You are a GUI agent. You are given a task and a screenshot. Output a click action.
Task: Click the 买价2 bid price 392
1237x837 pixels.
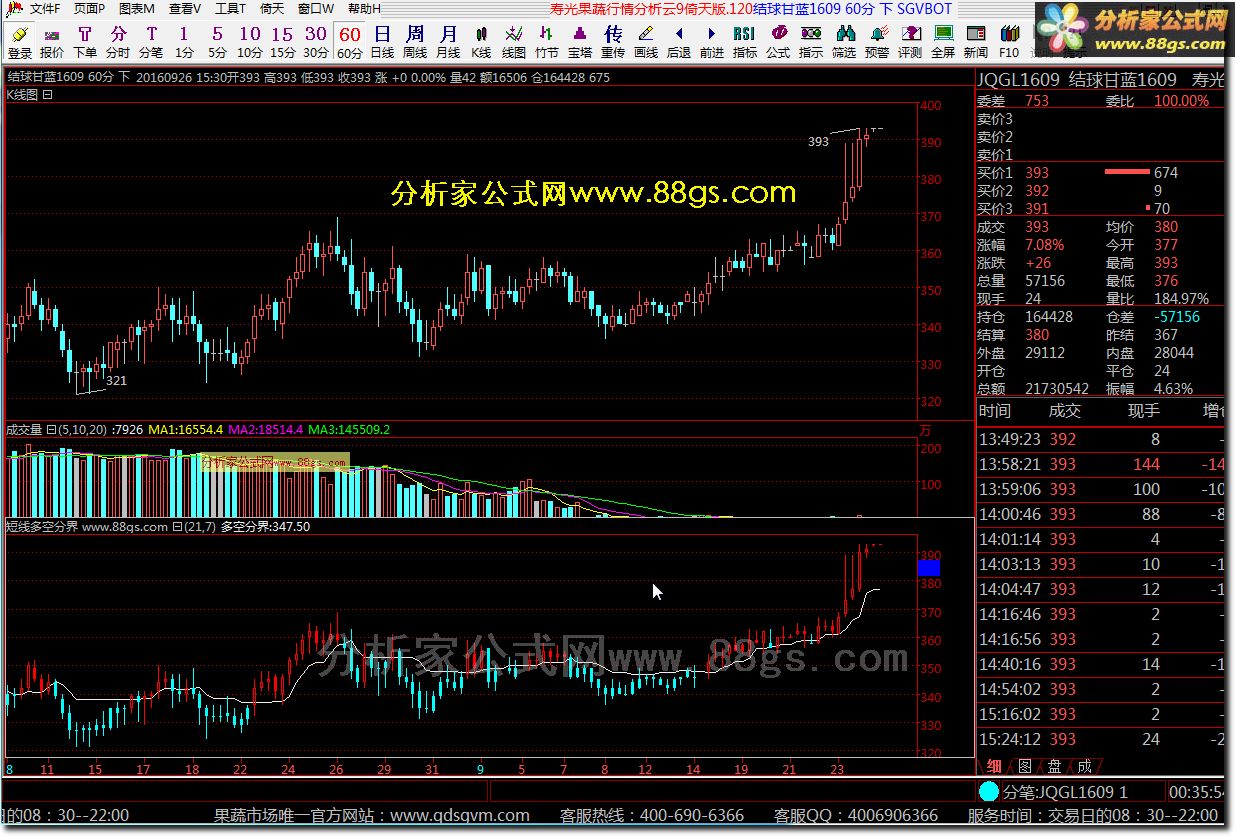(1037, 191)
